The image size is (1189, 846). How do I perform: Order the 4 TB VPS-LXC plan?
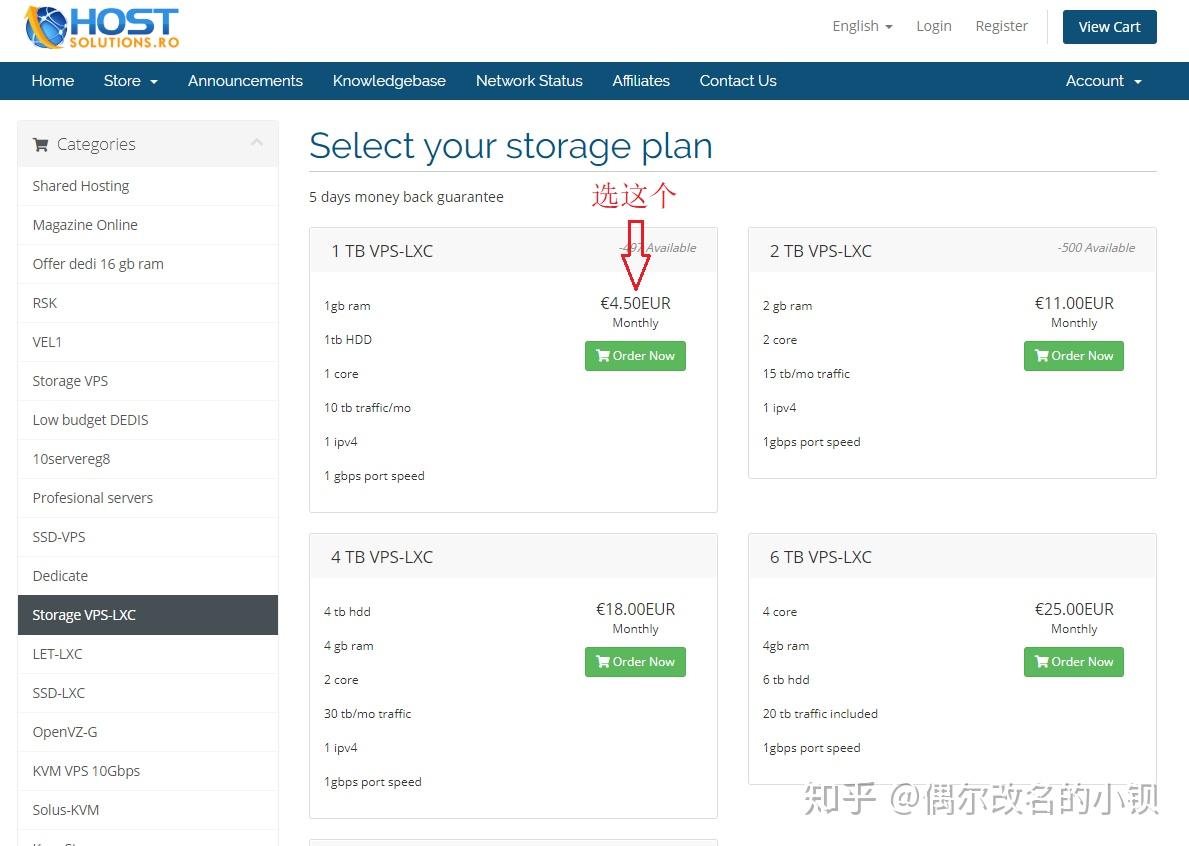635,661
